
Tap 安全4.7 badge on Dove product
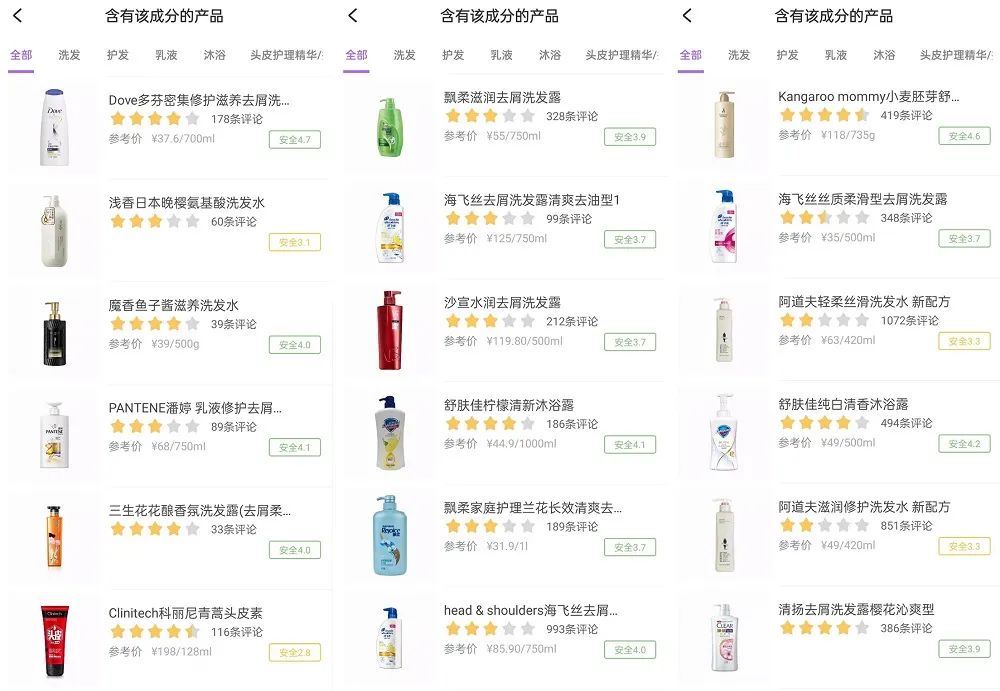pos(295,140)
